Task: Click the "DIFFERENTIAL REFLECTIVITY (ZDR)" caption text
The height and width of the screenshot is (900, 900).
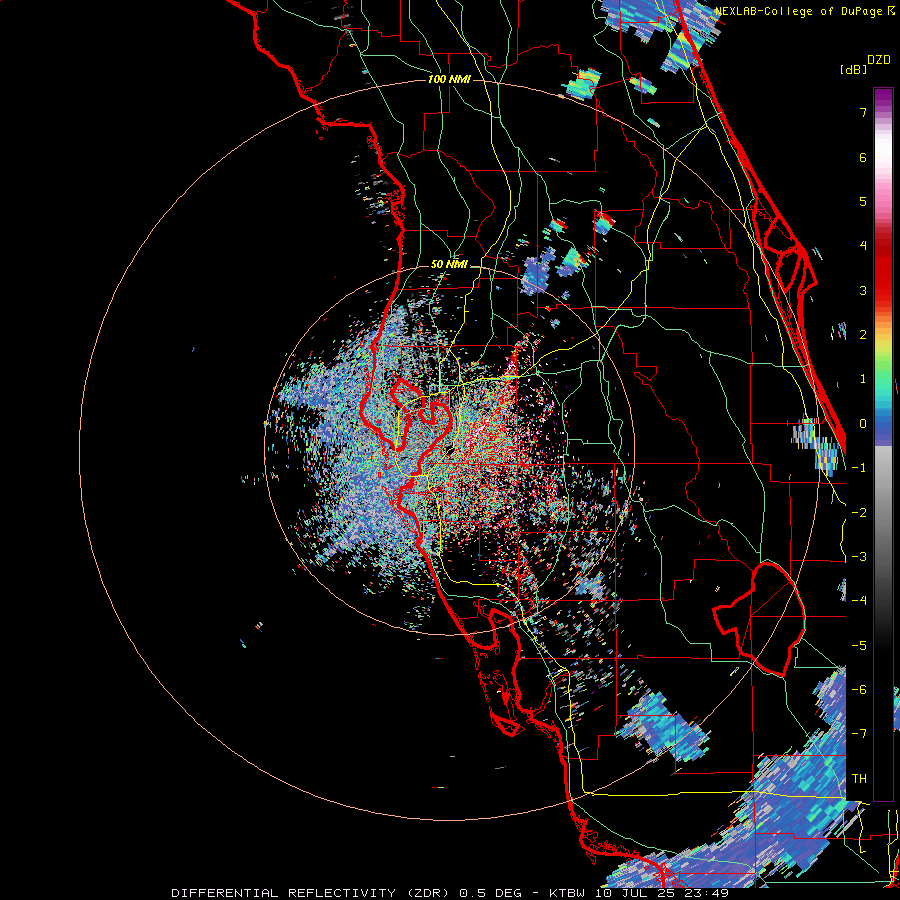Action: pyautogui.click(x=310, y=893)
